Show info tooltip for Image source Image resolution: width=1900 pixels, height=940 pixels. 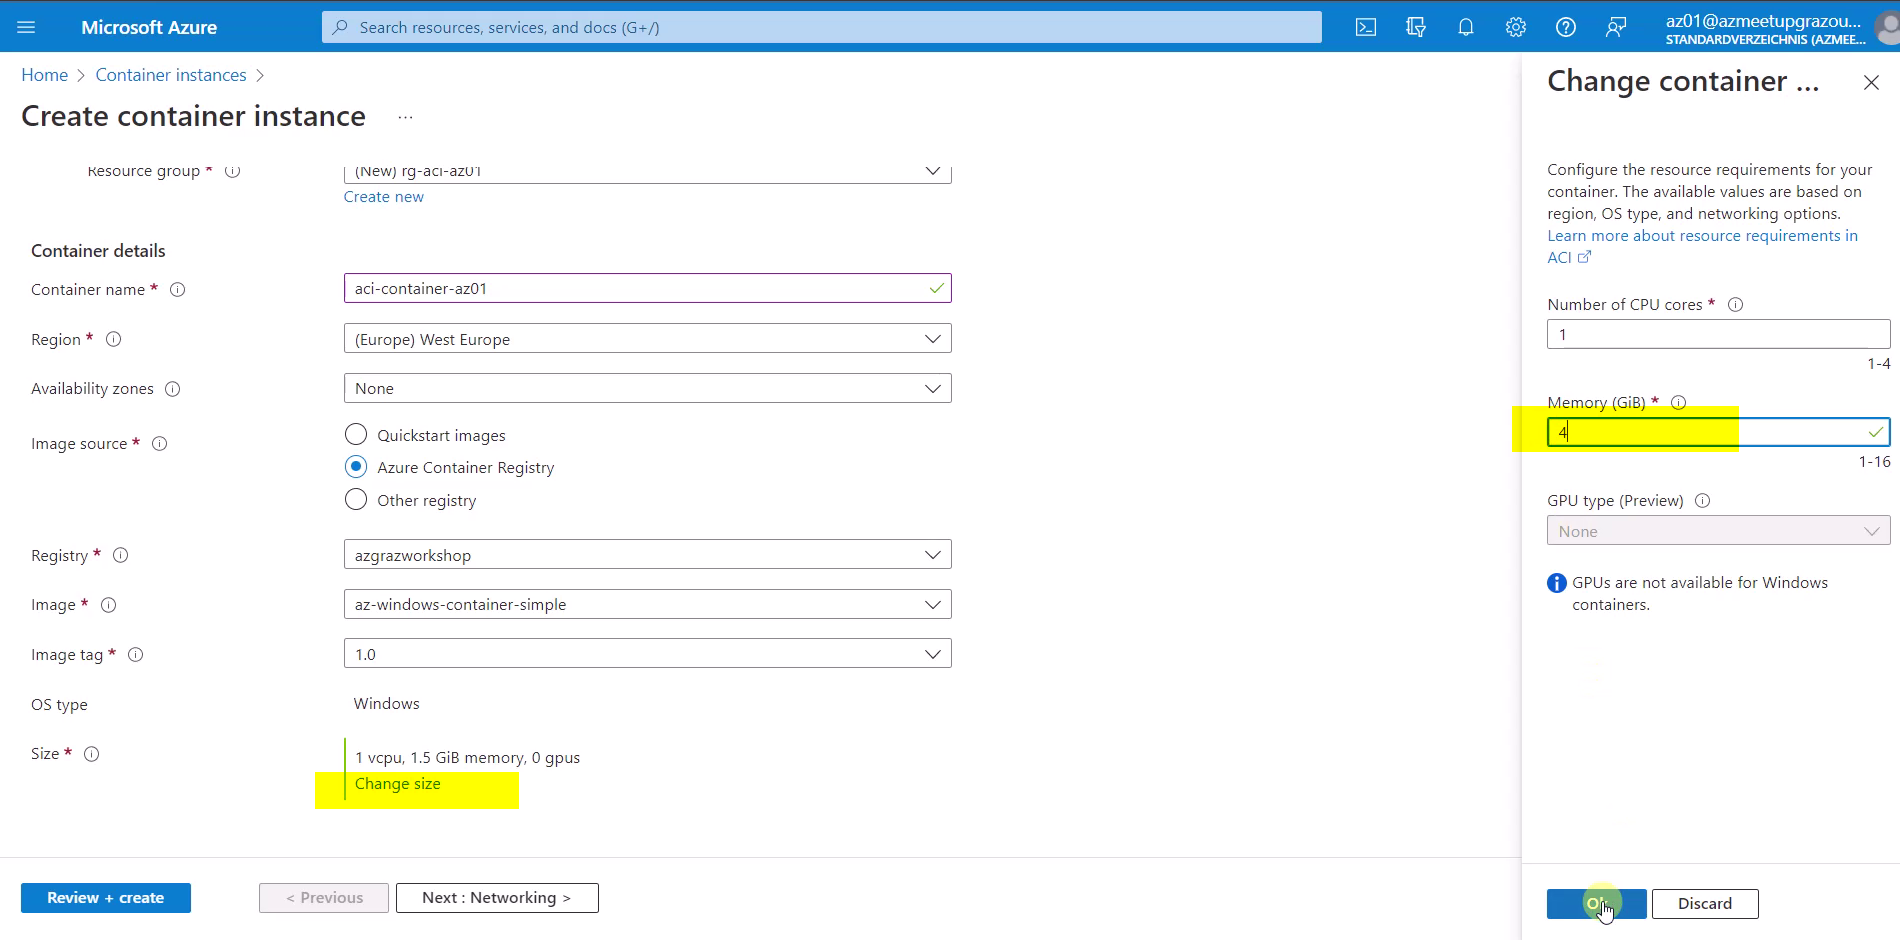[x=159, y=443]
